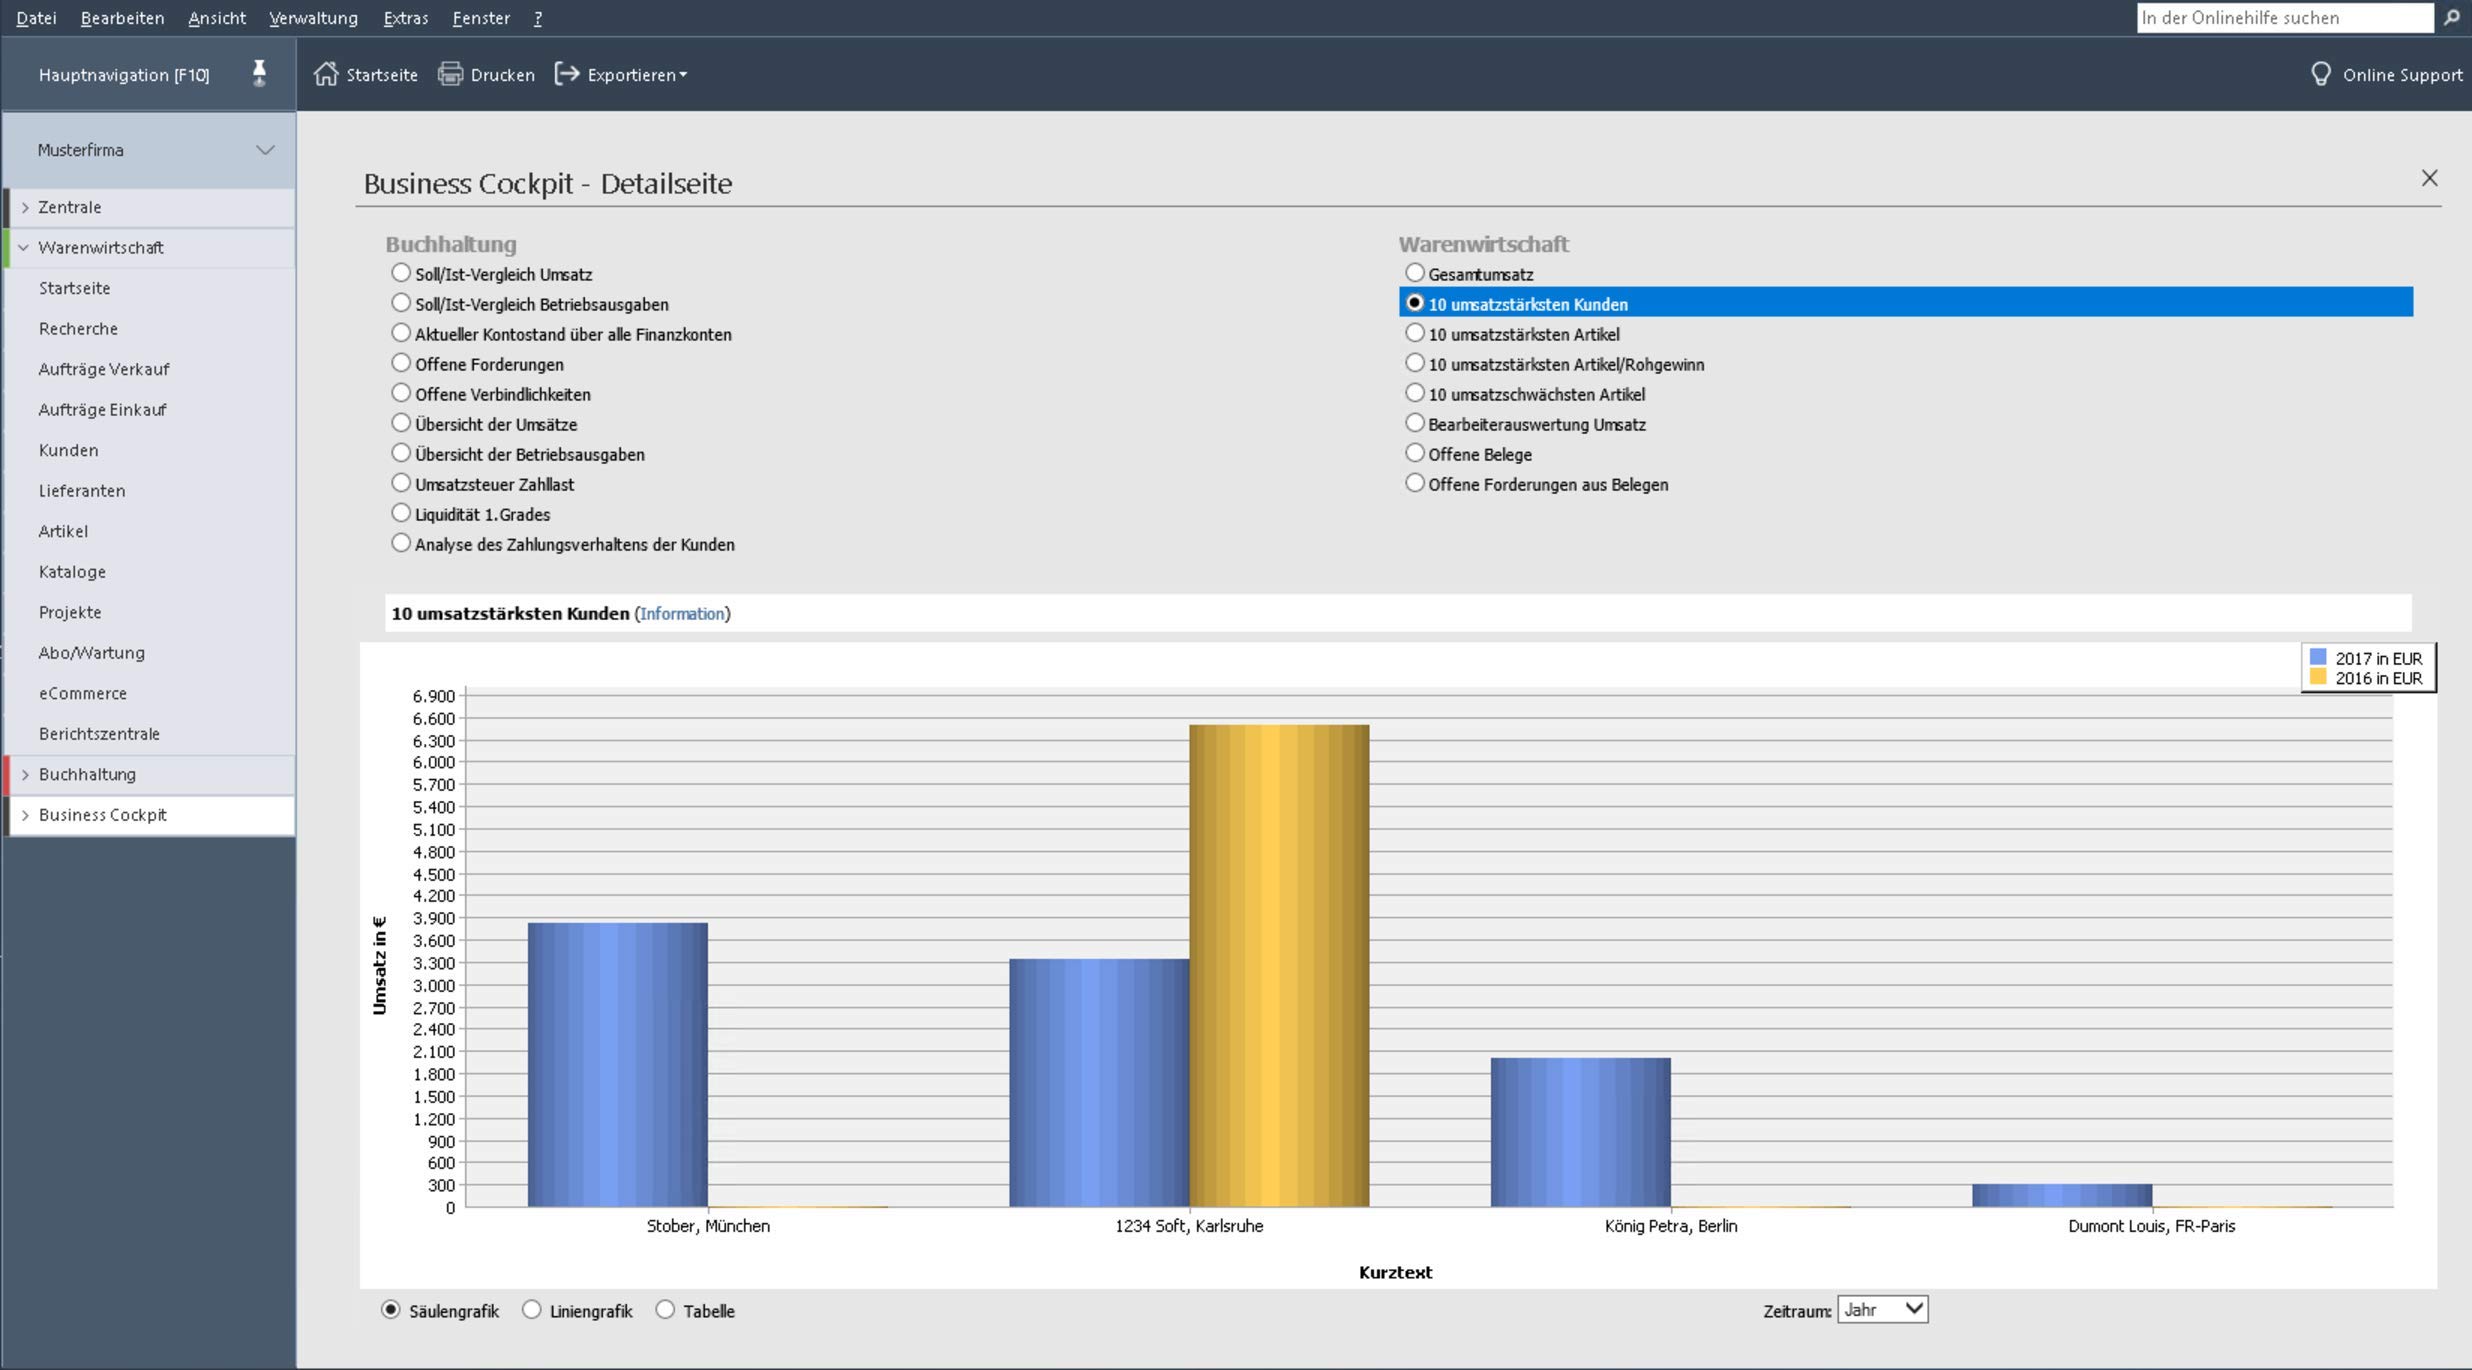Screen dimensions: 2472x1370
Task: Click the blue bar for Stober, München
Action: [618, 1064]
